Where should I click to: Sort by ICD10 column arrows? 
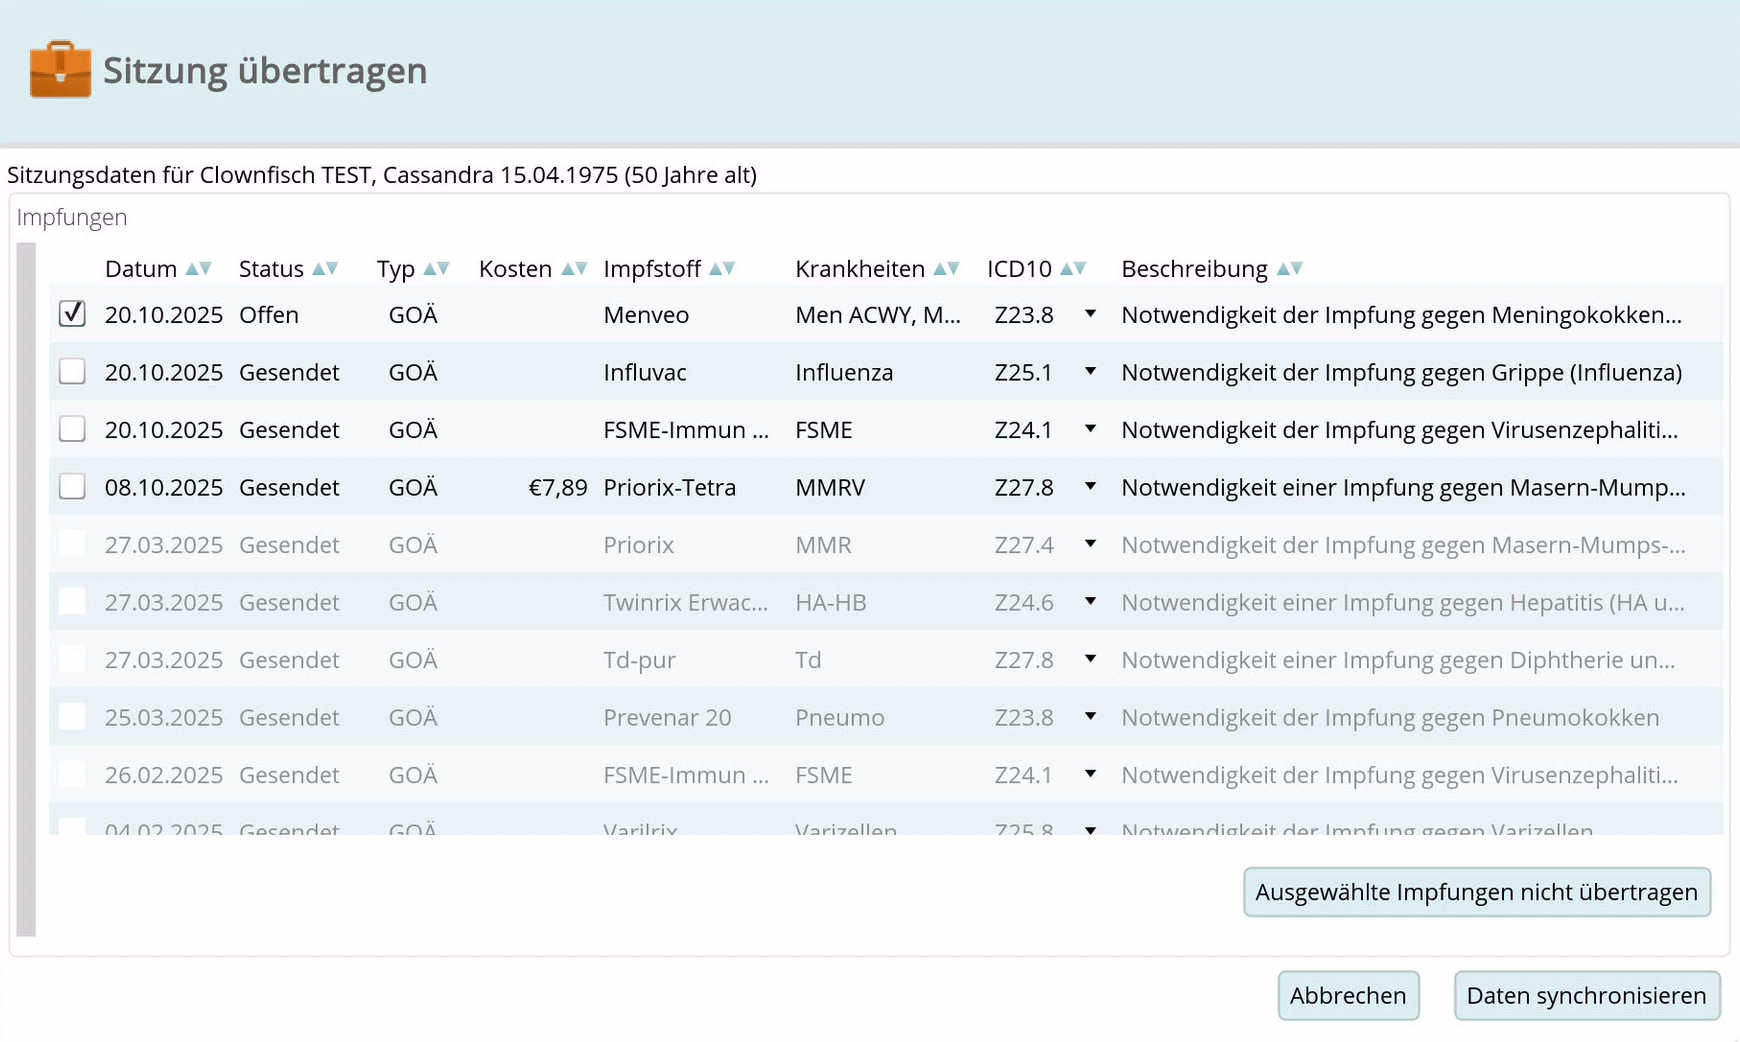tap(1073, 269)
